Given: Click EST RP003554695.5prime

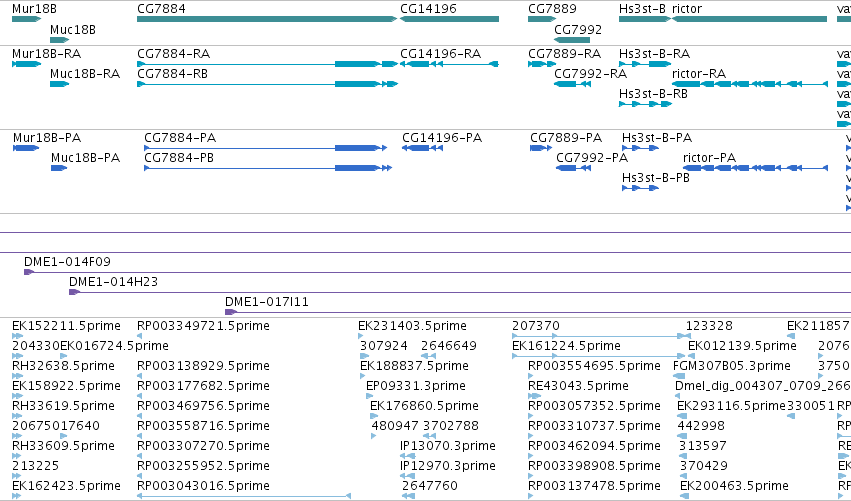Looking at the screenshot, I should (594, 366).
